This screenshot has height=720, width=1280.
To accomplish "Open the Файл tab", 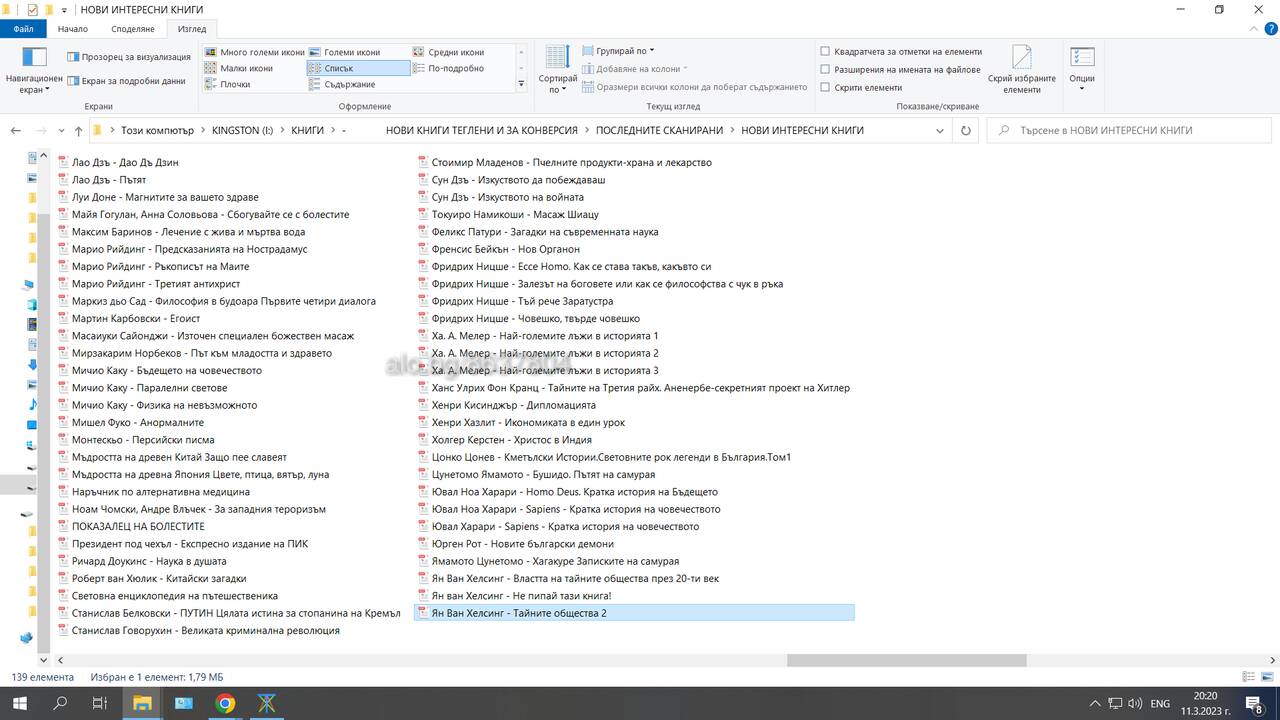I will (24, 29).
